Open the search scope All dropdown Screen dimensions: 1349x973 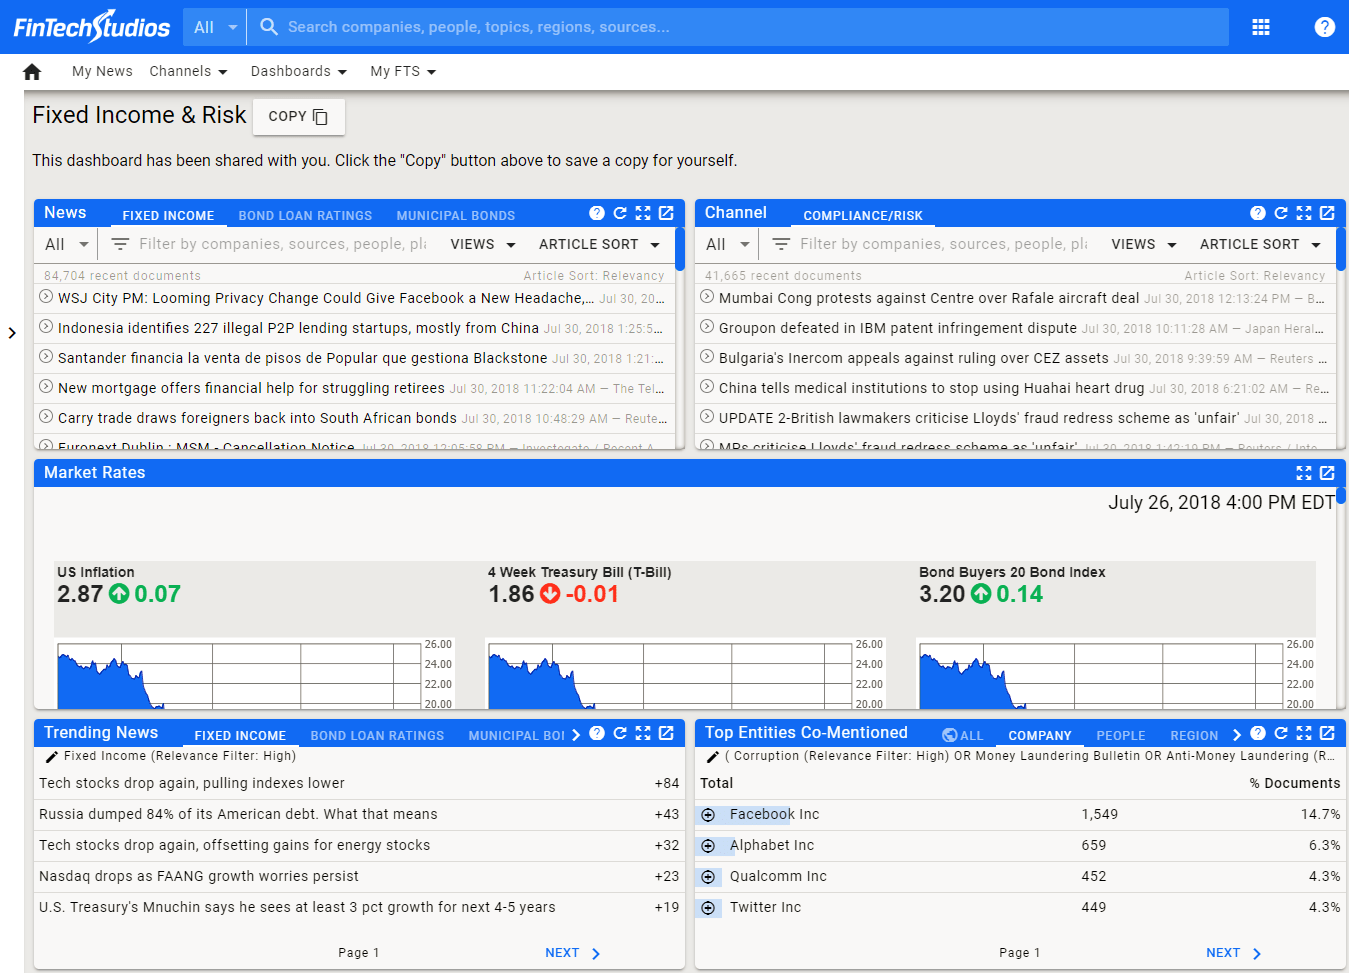pos(215,27)
